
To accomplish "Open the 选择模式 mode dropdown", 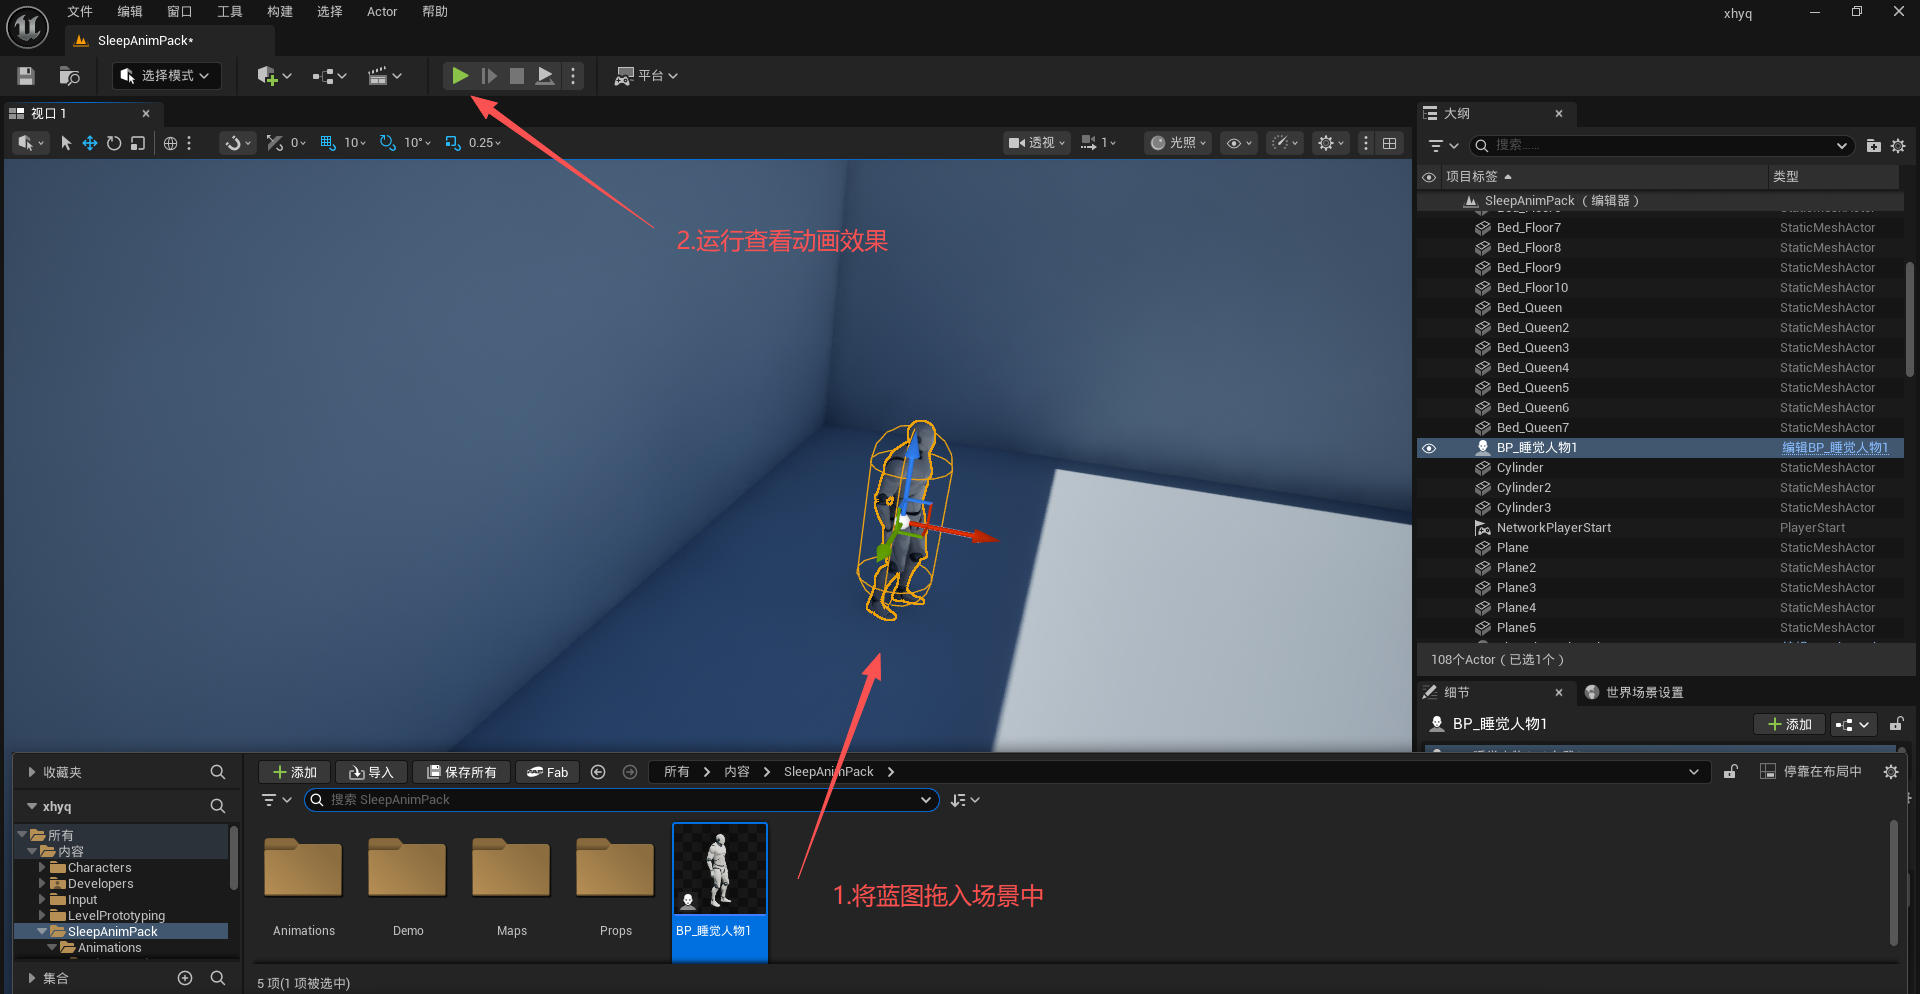I will tap(166, 76).
